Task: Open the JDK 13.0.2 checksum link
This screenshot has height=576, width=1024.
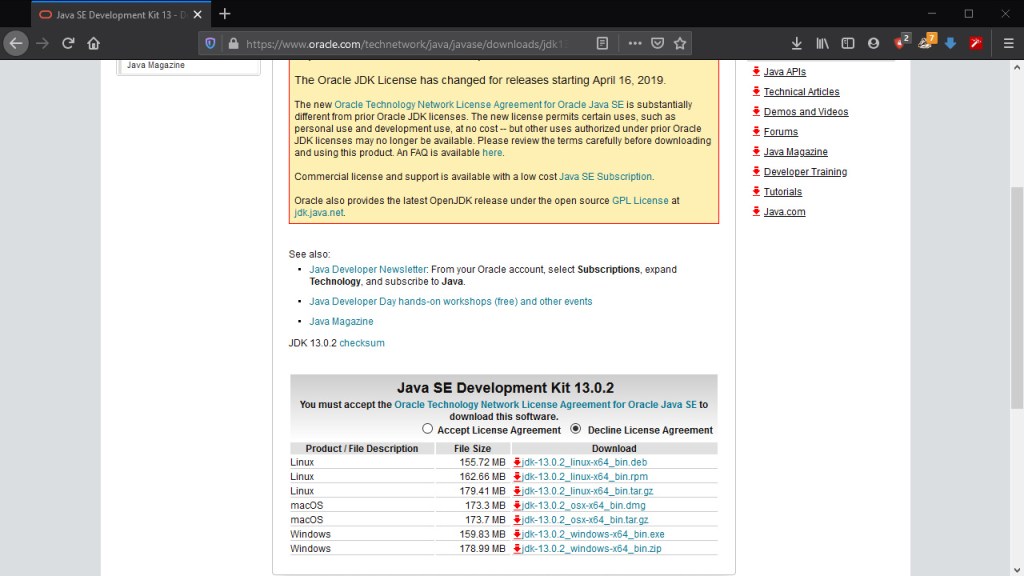Action: pos(362,343)
